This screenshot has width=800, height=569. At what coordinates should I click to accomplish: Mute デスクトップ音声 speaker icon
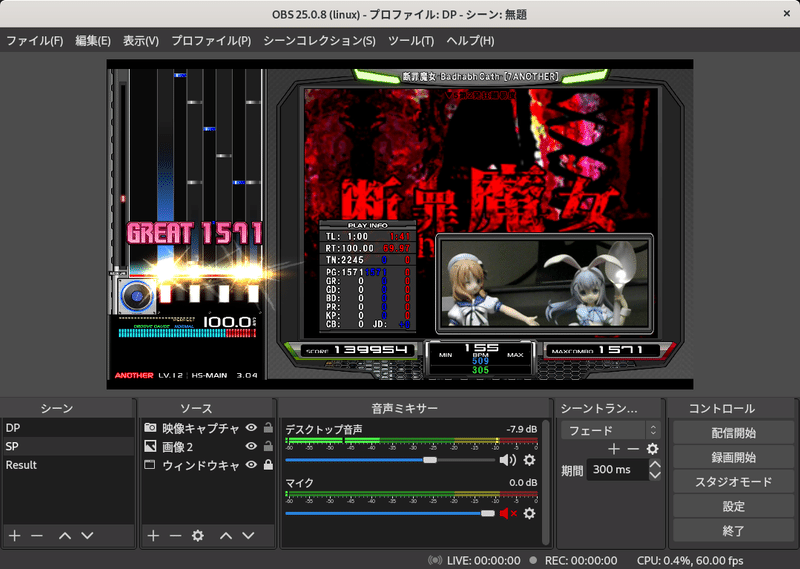click(508, 460)
